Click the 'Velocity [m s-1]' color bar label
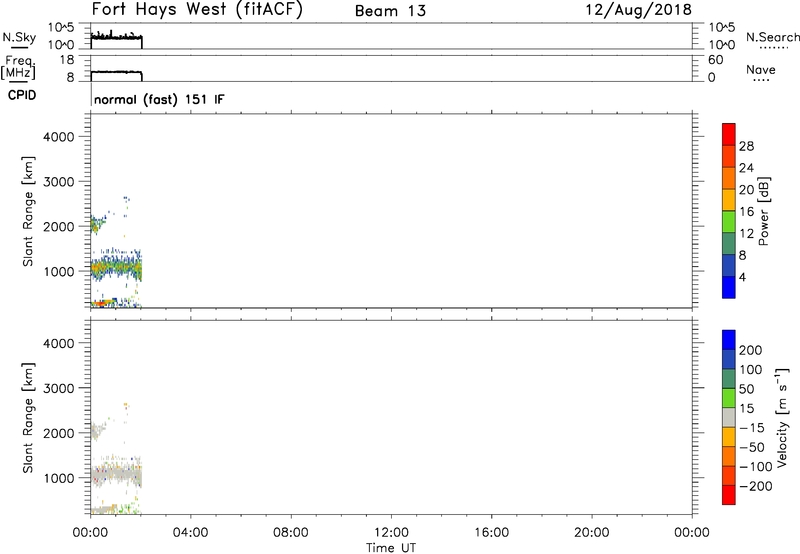Image resolution: width=800 pixels, height=554 pixels. pyautogui.click(x=781, y=417)
